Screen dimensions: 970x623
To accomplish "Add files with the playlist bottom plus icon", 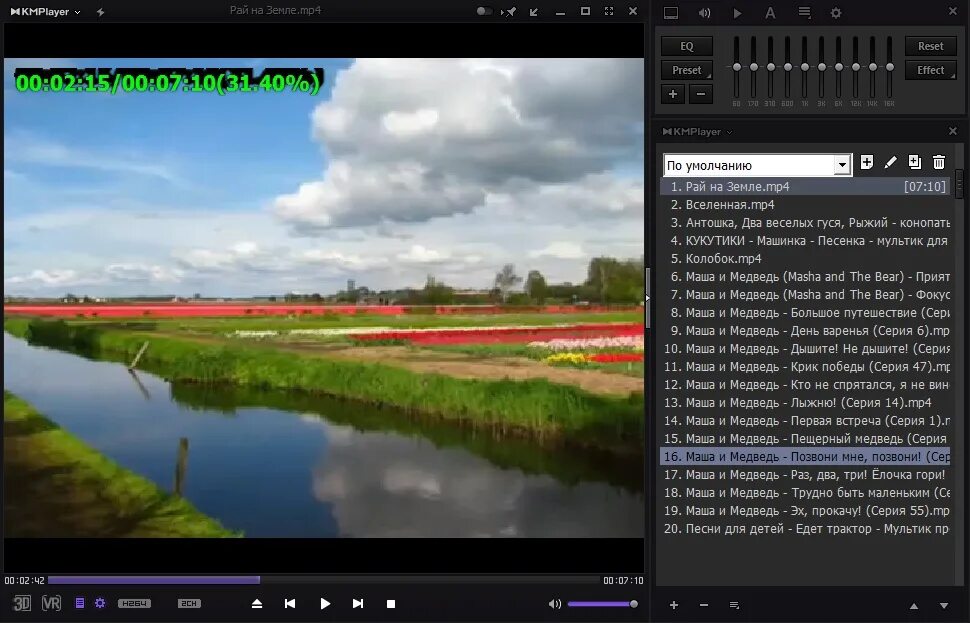I will pos(674,605).
